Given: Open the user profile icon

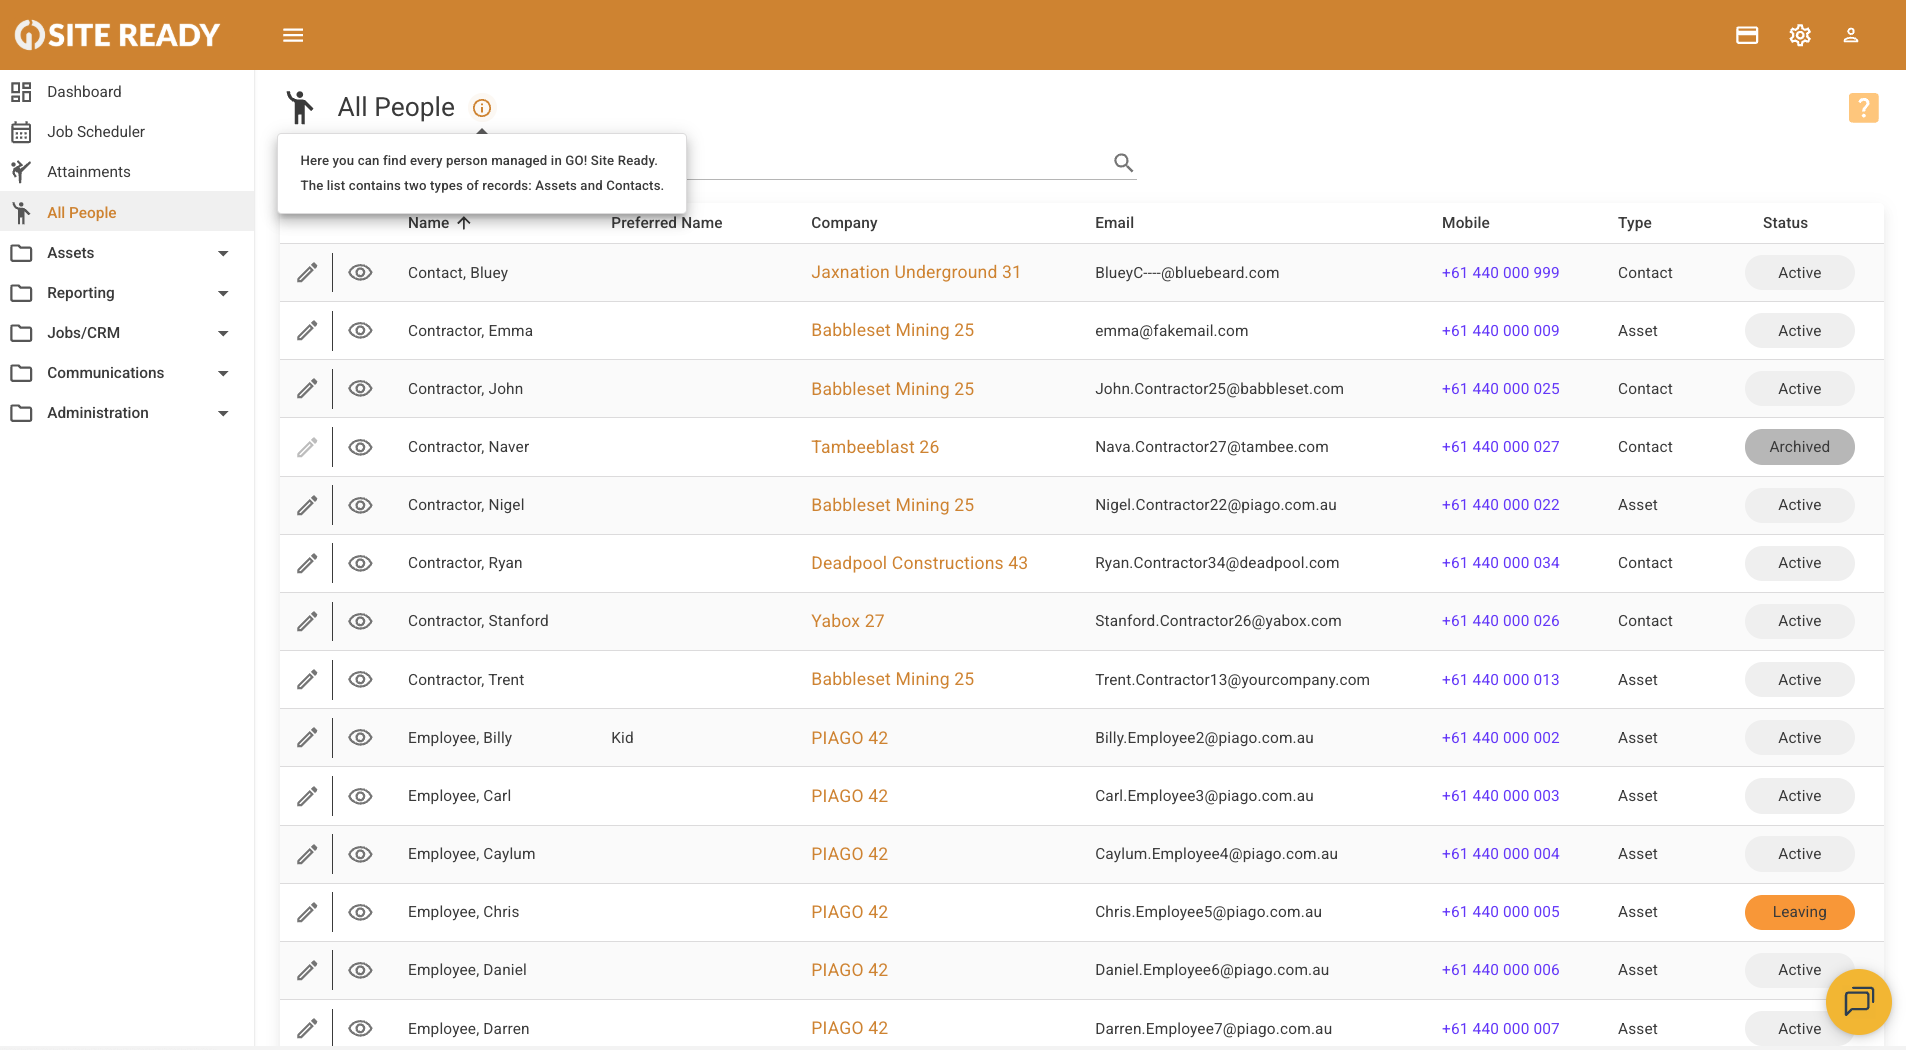Looking at the screenshot, I should [1851, 35].
